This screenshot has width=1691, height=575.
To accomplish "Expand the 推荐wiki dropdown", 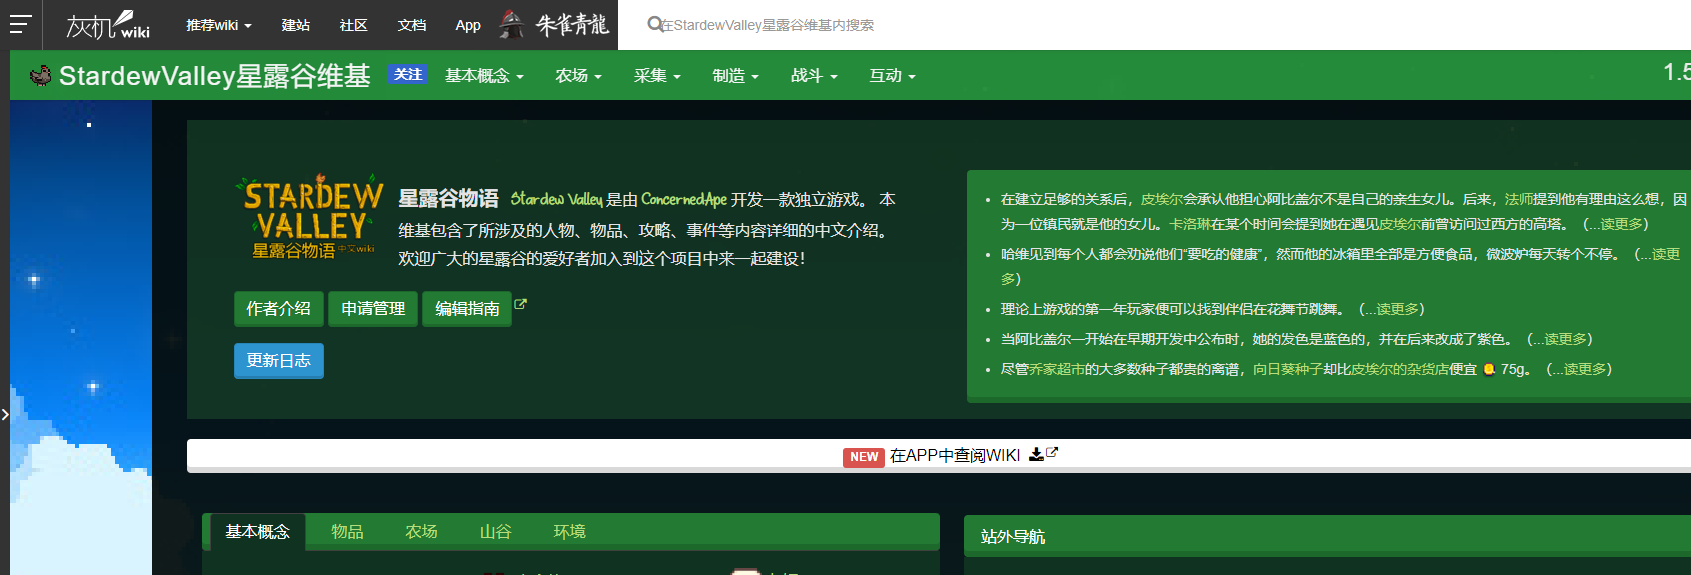I will click(x=219, y=25).
